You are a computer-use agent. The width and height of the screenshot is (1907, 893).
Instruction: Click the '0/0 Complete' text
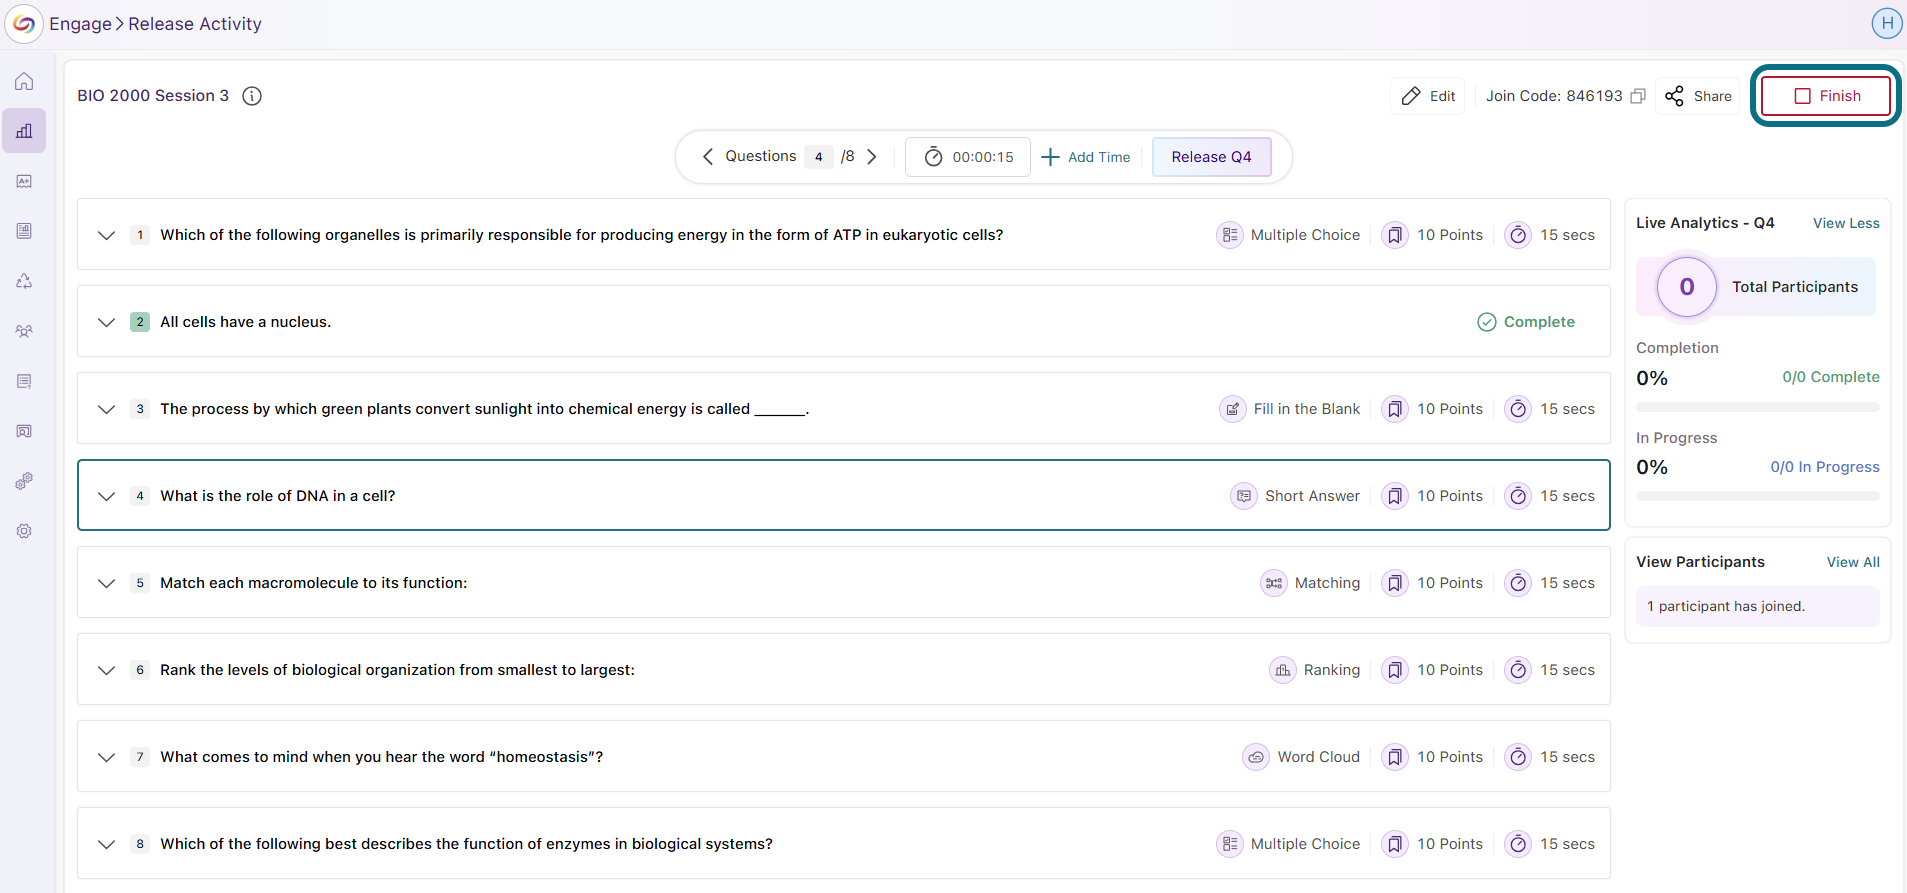tap(1831, 377)
